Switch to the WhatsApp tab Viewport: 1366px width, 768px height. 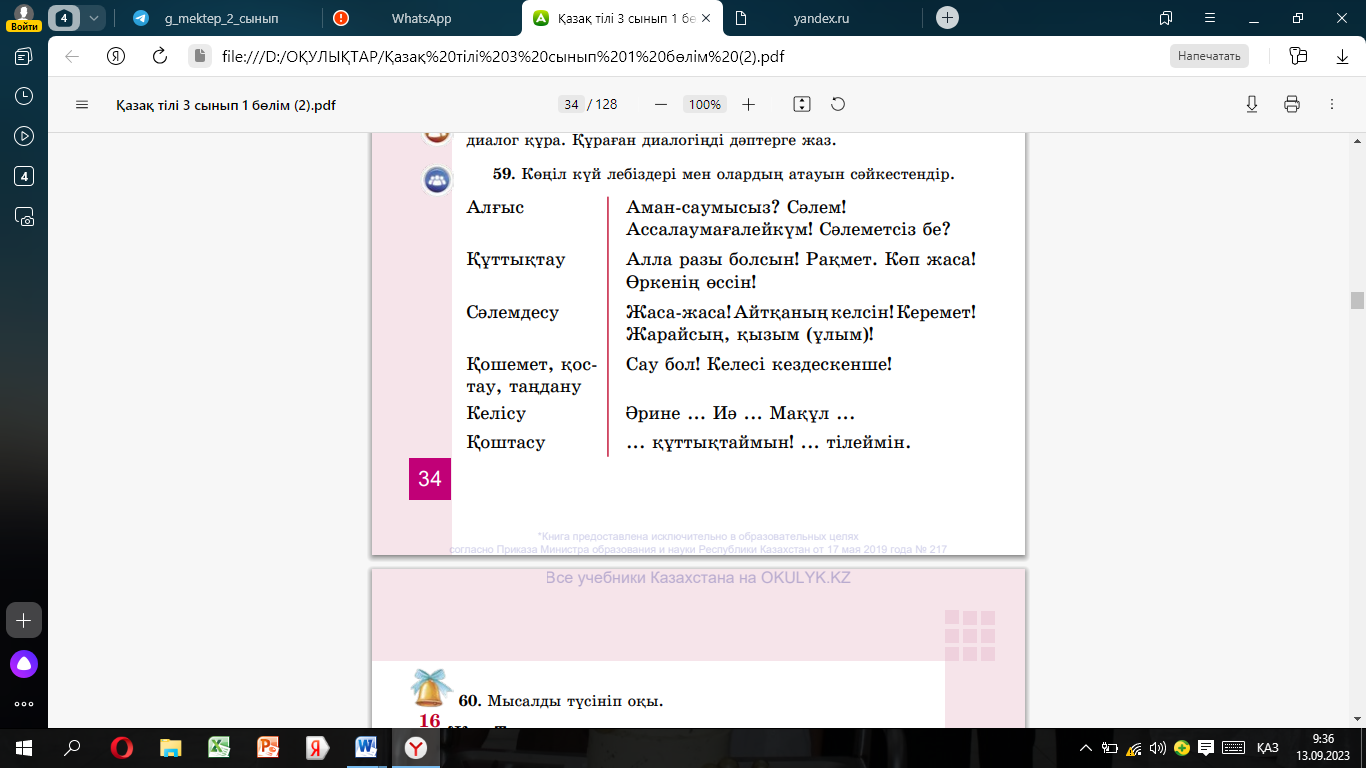421,18
